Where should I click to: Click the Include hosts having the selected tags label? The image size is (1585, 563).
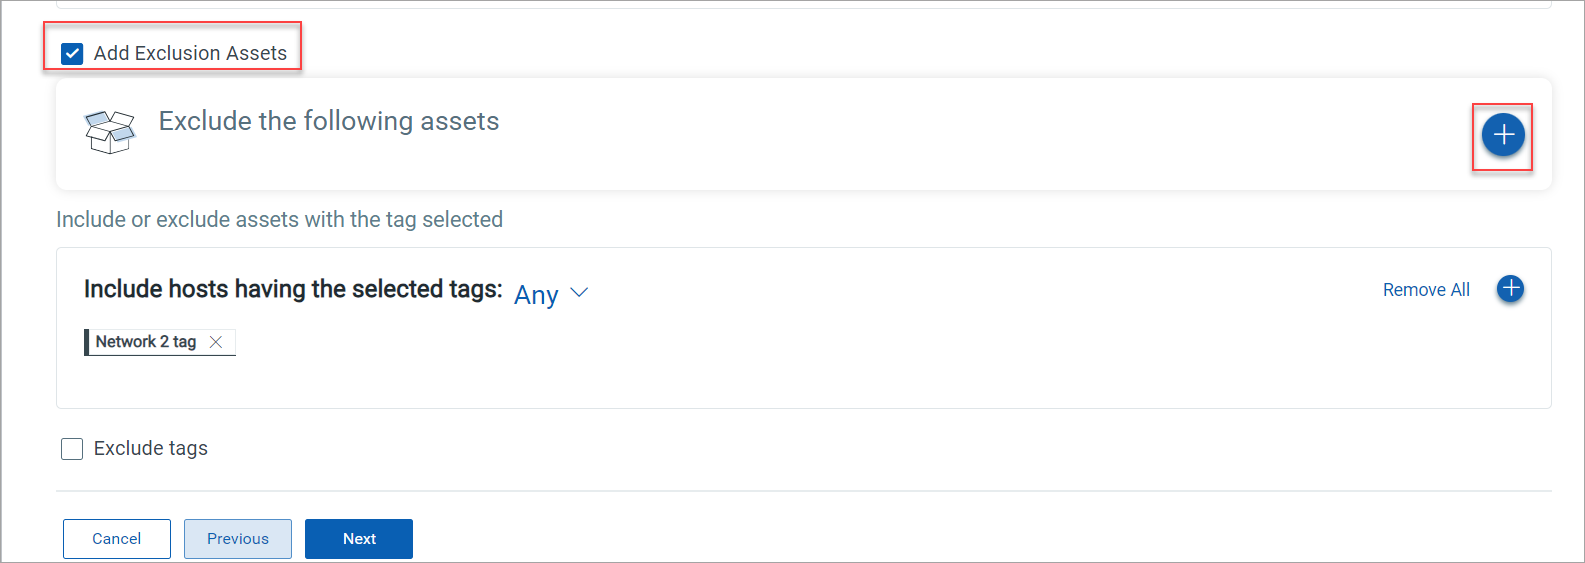pos(293,290)
